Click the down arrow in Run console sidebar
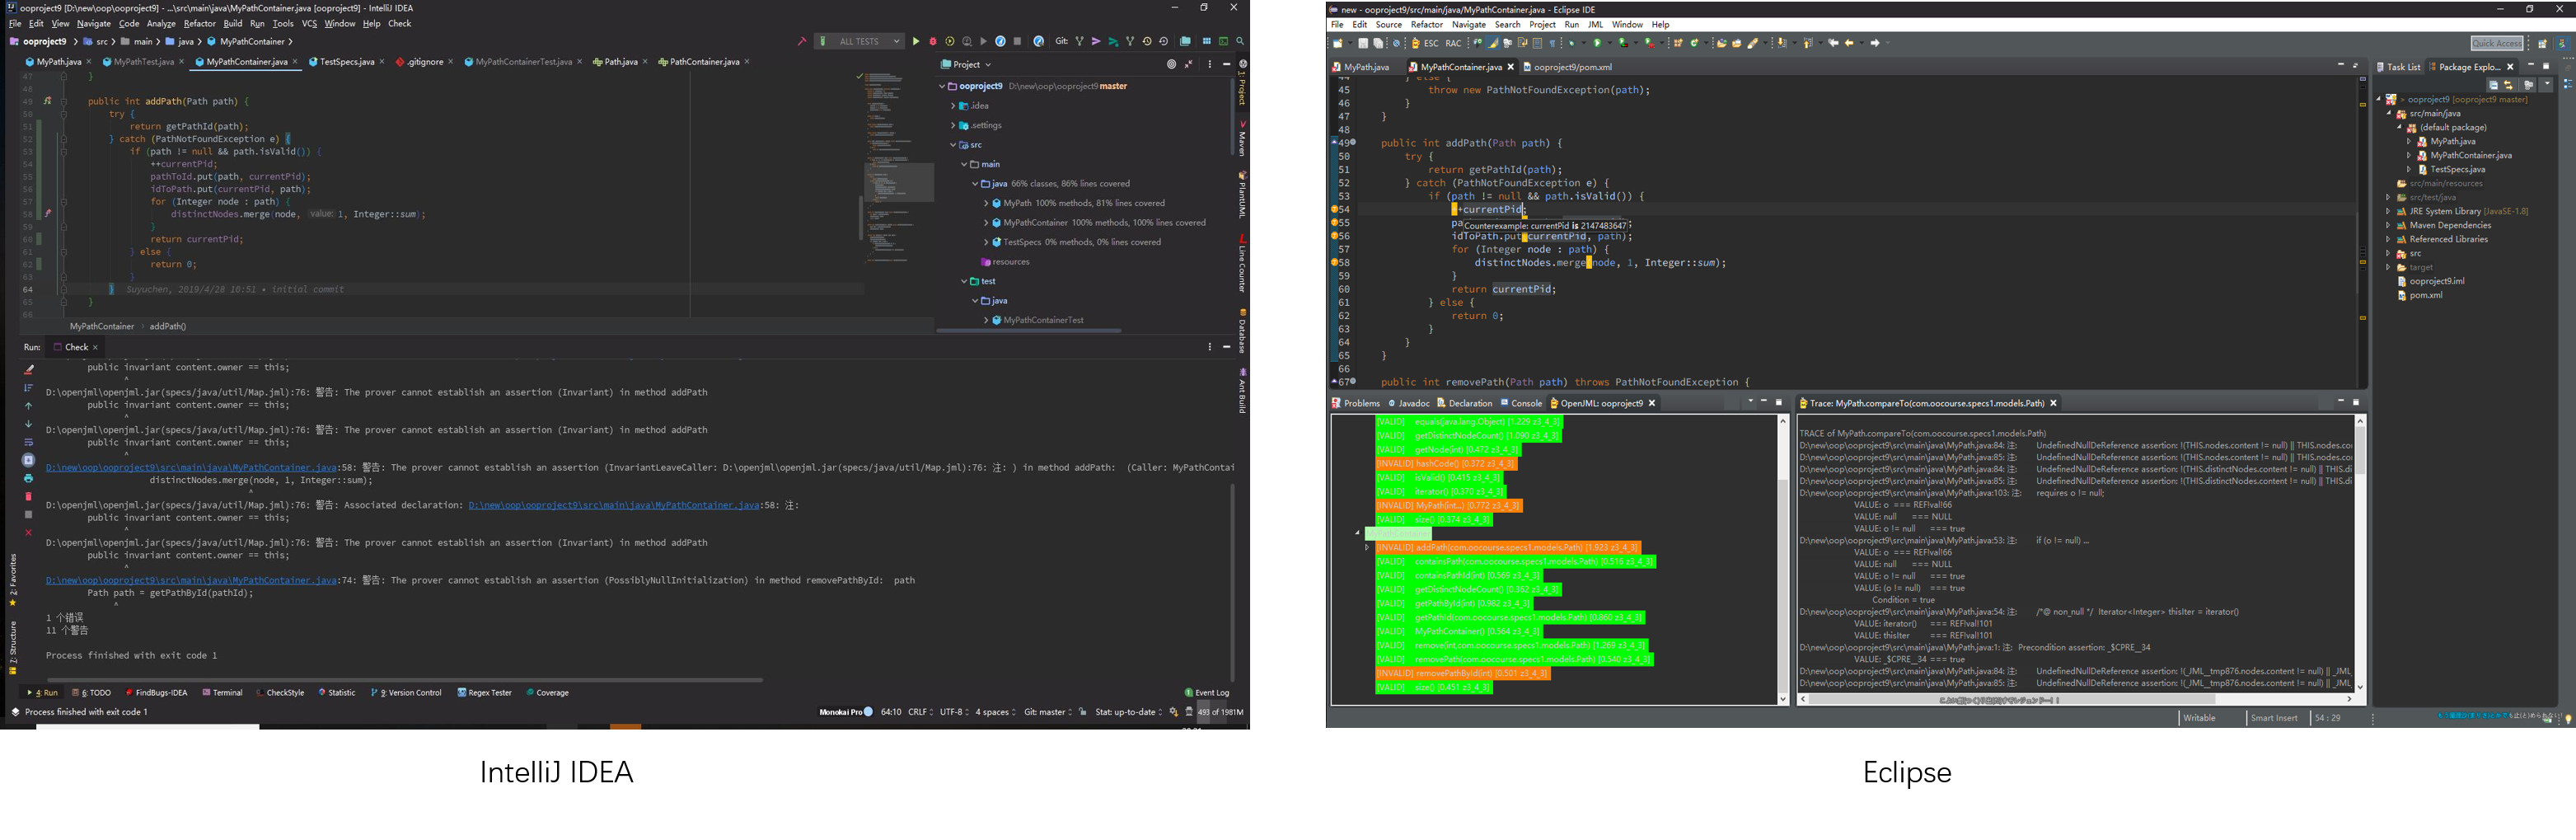This screenshot has height=840, width=2576. [x=28, y=424]
